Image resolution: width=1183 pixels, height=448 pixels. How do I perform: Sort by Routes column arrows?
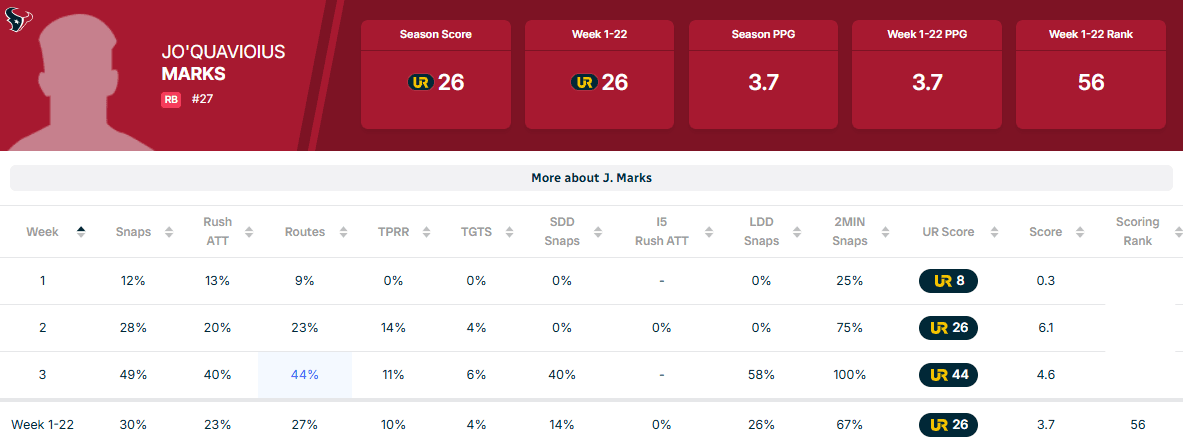point(344,232)
